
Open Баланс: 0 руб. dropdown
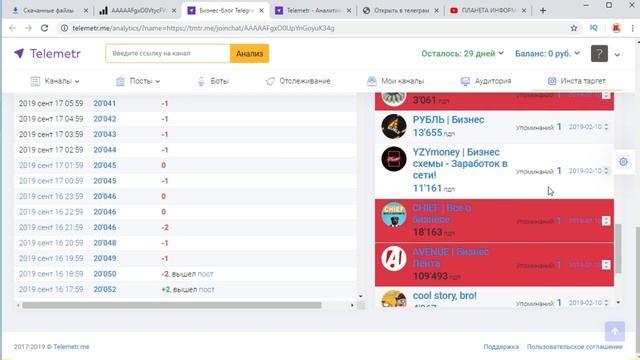(x=547, y=53)
